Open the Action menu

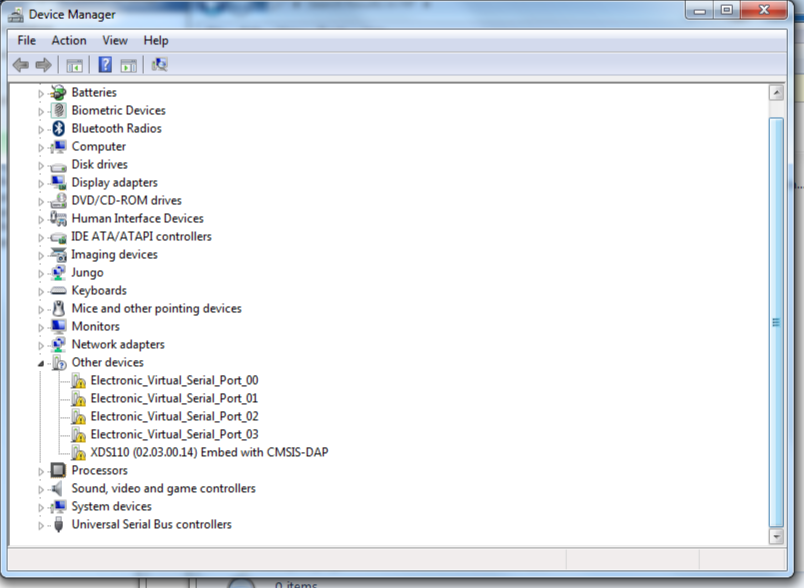(x=69, y=40)
